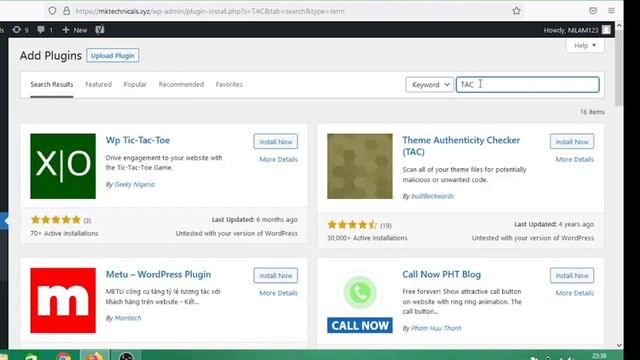Open Chrome from the Windows taskbar
Image resolution: width=640 pixels, height=360 pixels.
pyautogui.click(x=64, y=356)
